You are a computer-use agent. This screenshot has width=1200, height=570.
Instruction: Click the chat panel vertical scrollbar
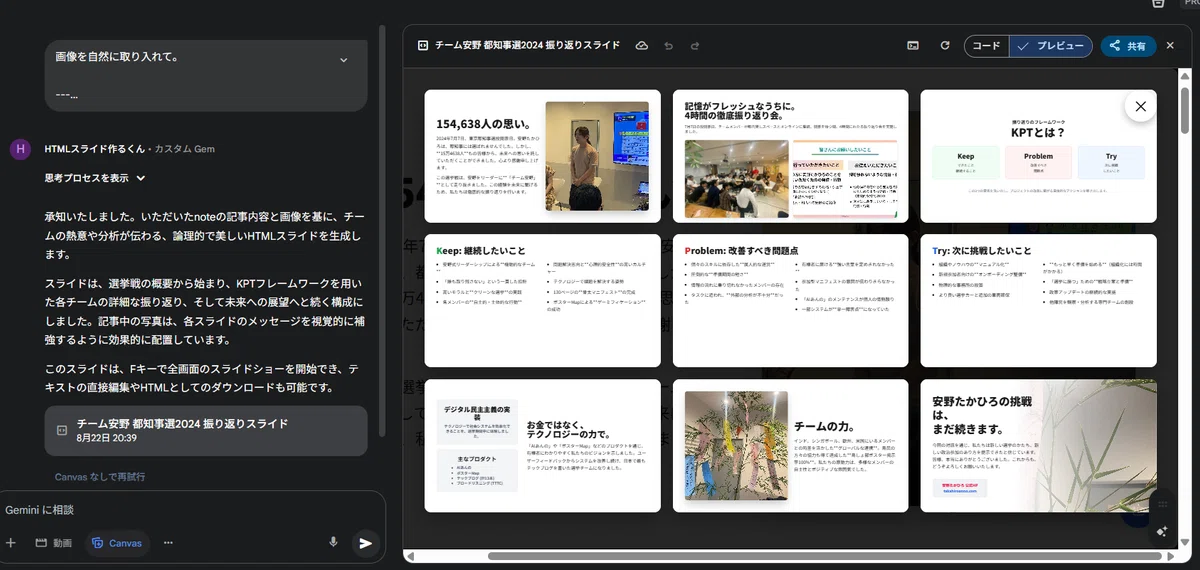pyautogui.click(x=381, y=230)
